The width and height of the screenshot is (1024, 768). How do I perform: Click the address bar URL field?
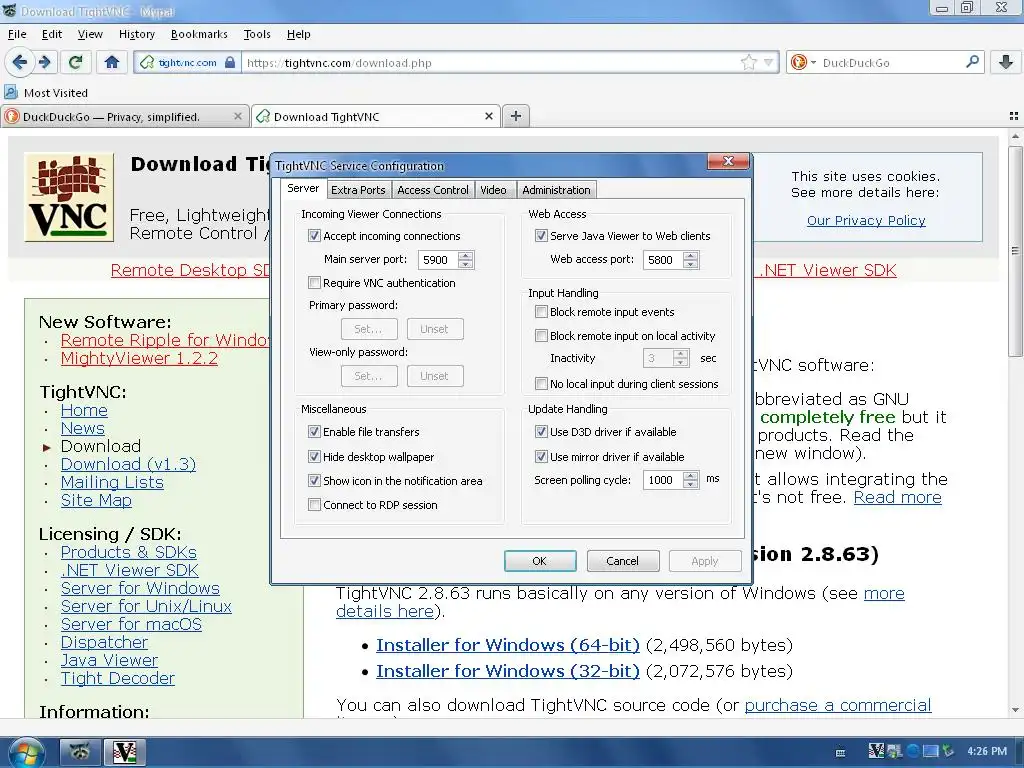tap(490, 63)
